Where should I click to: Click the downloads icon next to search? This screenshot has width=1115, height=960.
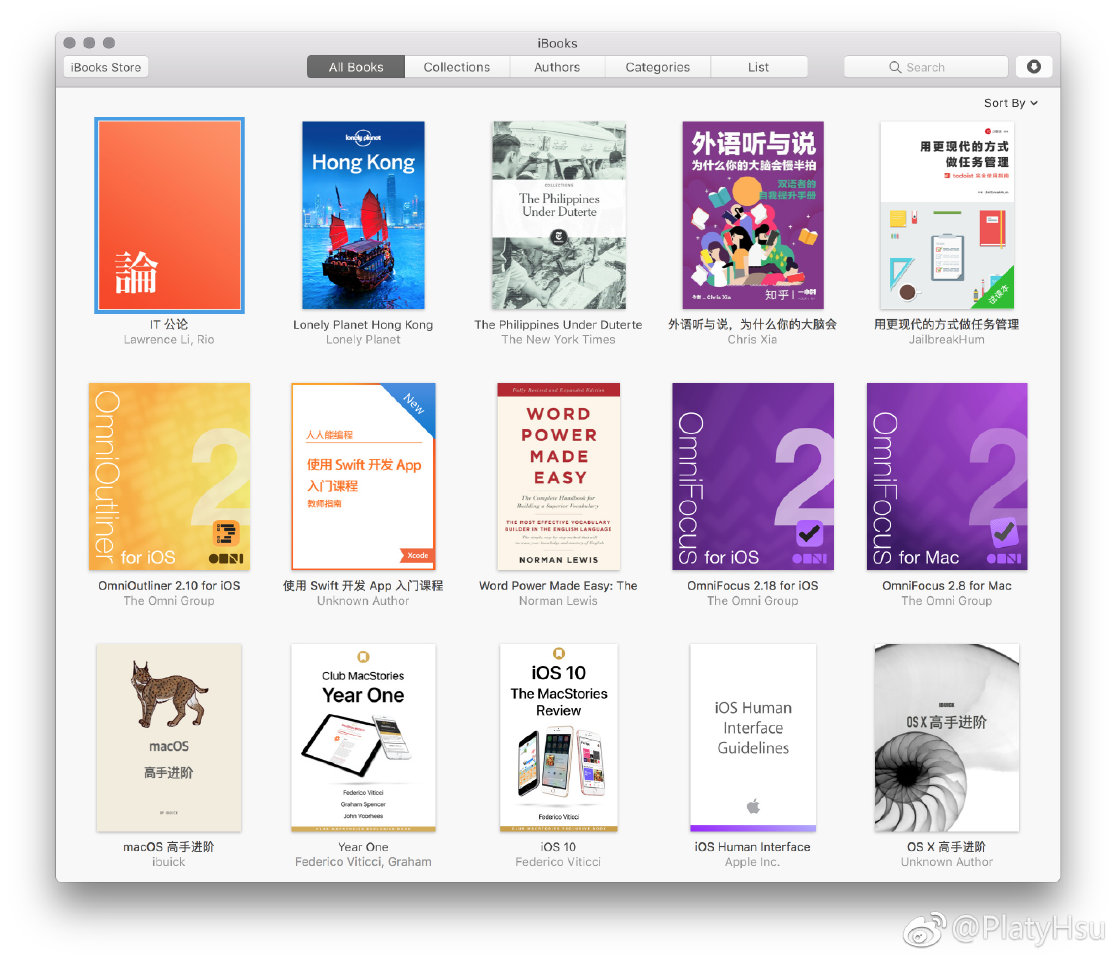(x=1033, y=67)
